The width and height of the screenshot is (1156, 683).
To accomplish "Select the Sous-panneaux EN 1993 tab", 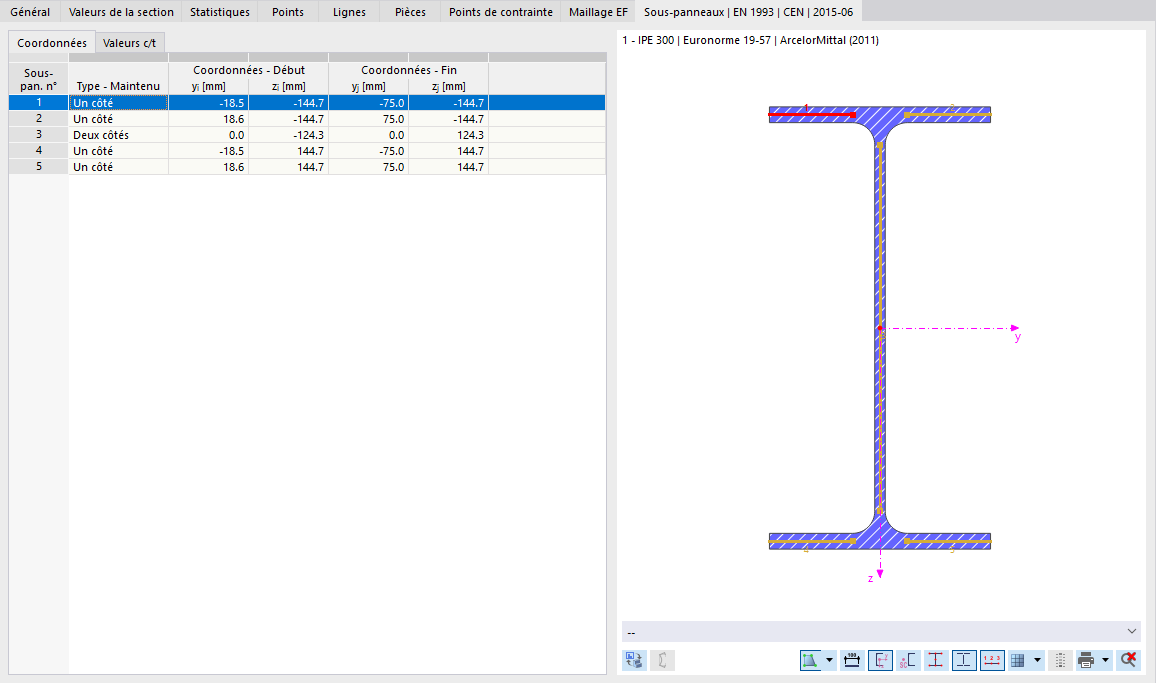I will [x=748, y=12].
